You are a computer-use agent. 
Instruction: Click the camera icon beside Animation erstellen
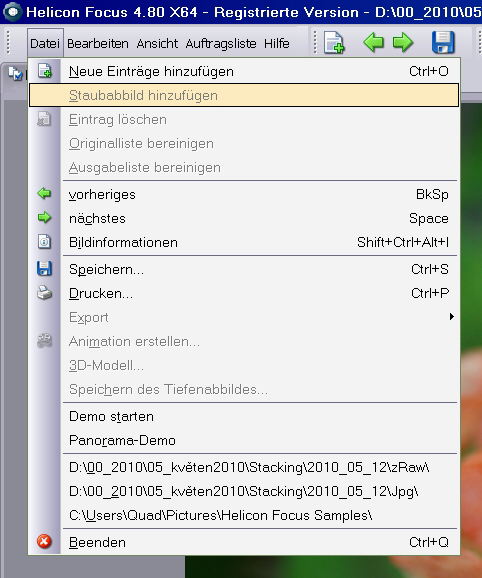point(44,341)
